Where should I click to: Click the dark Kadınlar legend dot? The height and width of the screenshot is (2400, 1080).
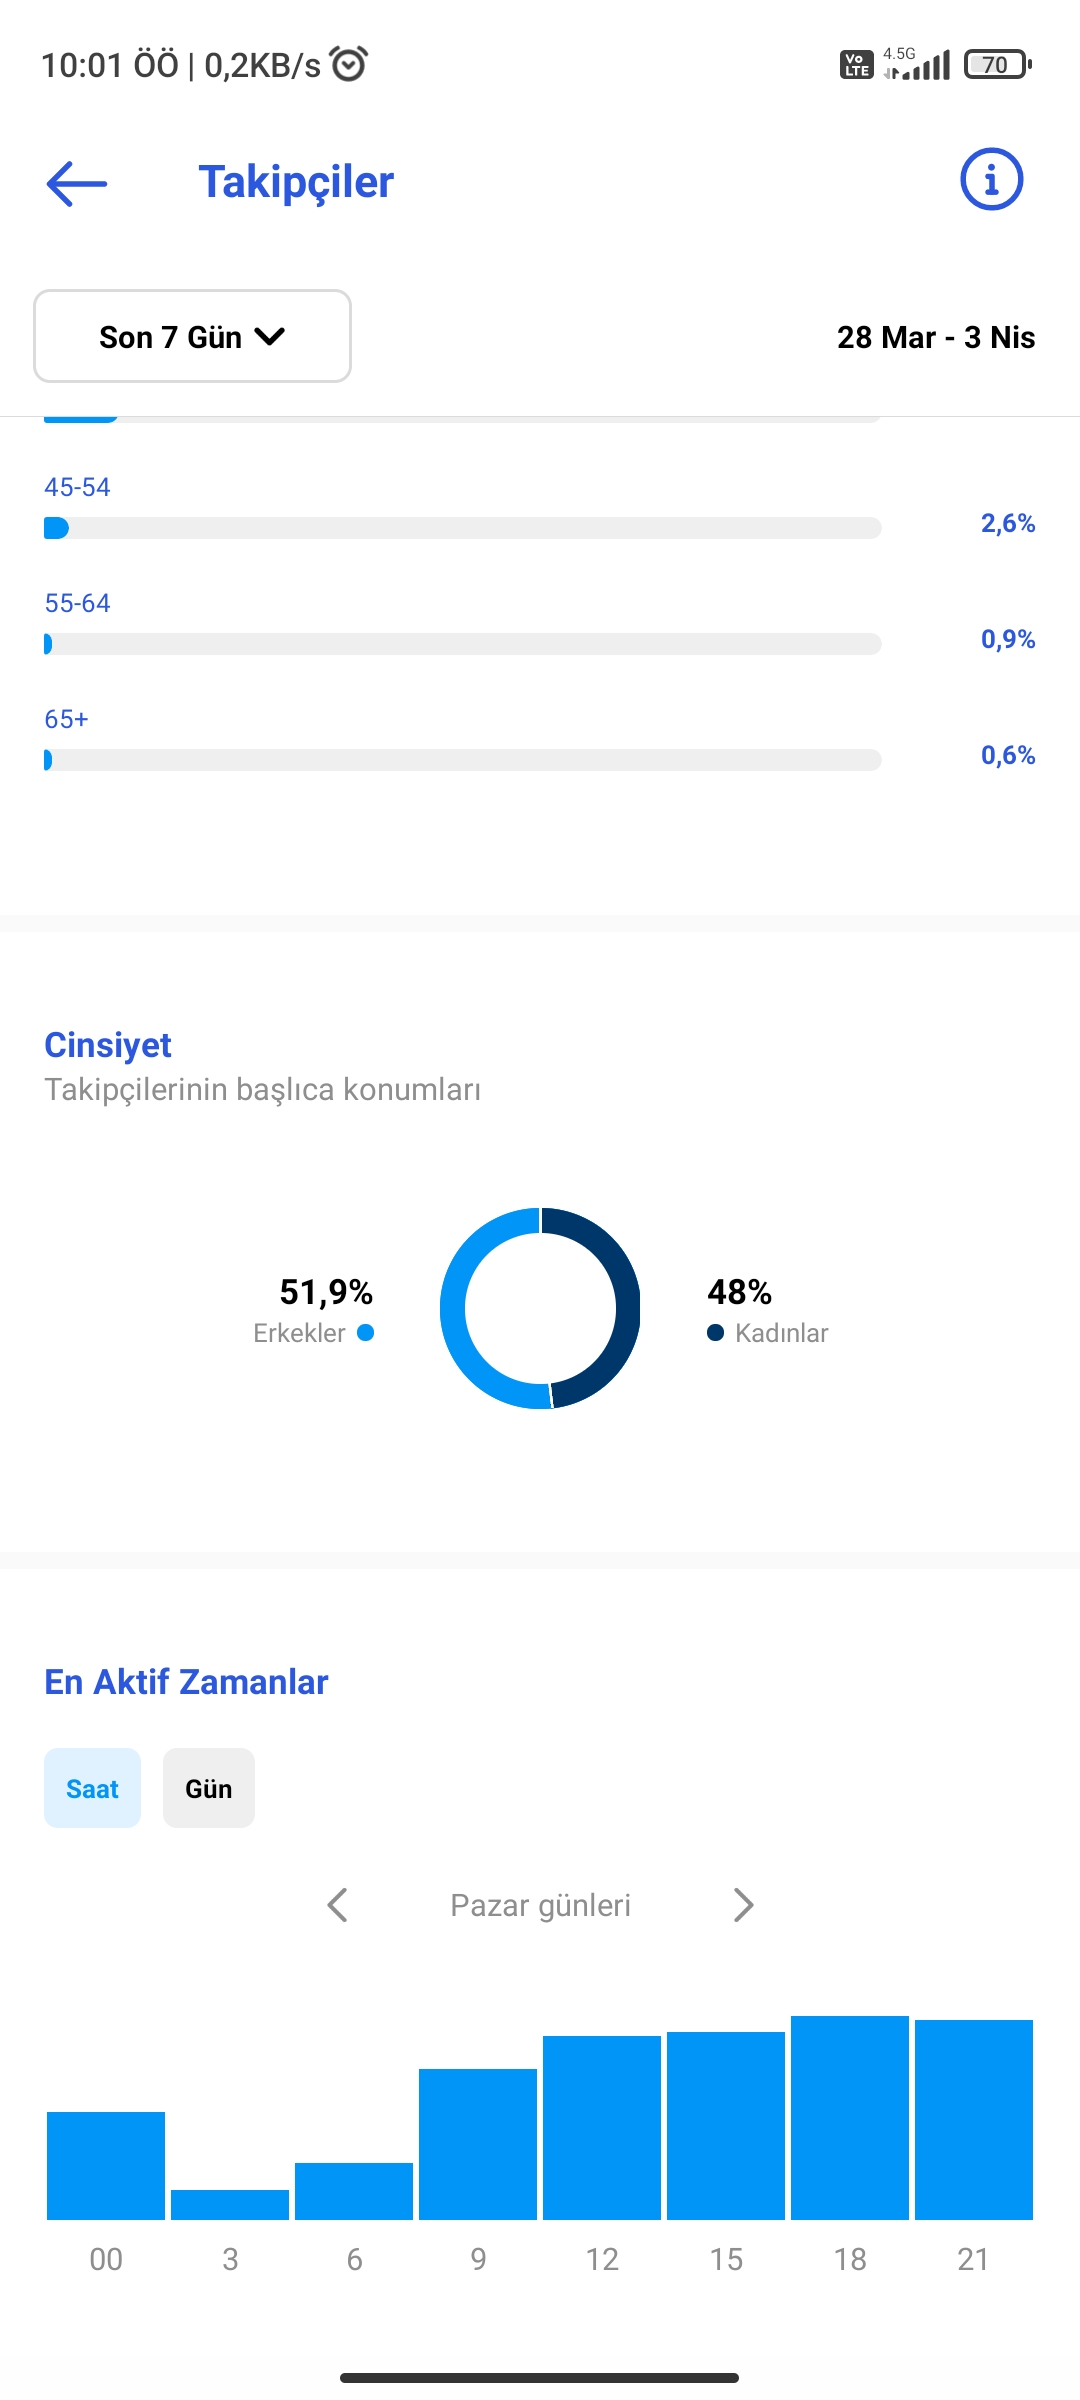tap(715, 1332)
